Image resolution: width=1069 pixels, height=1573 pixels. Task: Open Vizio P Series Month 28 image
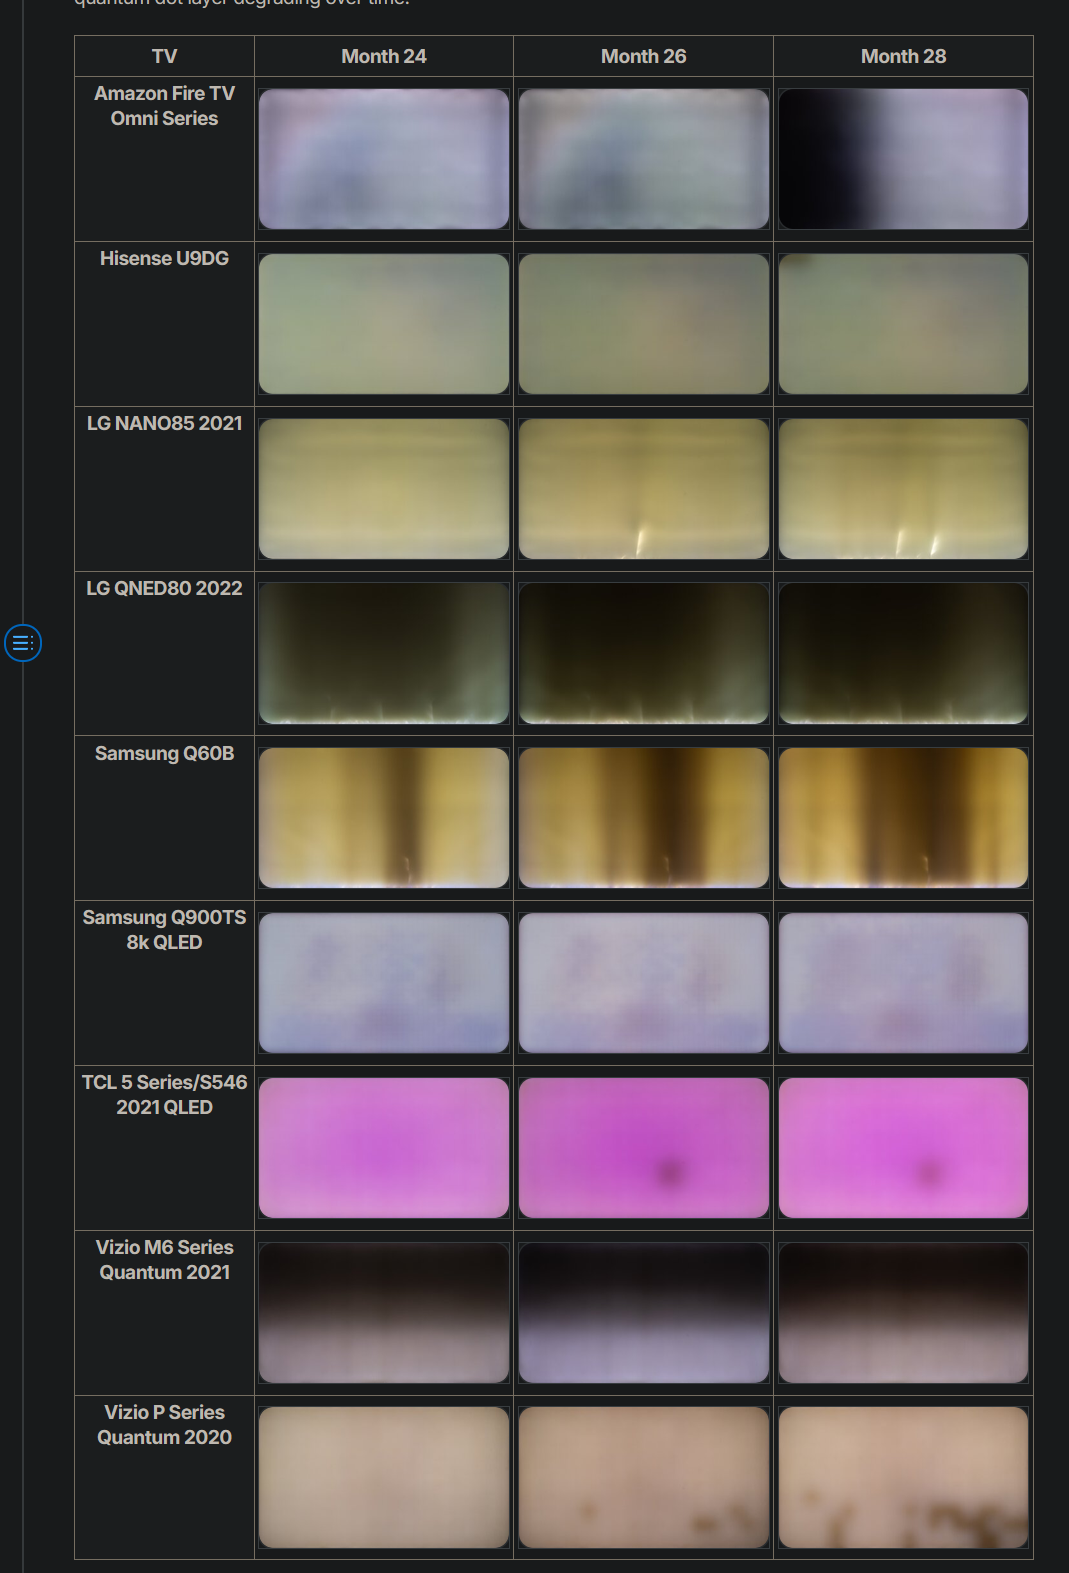point(903,1478)
